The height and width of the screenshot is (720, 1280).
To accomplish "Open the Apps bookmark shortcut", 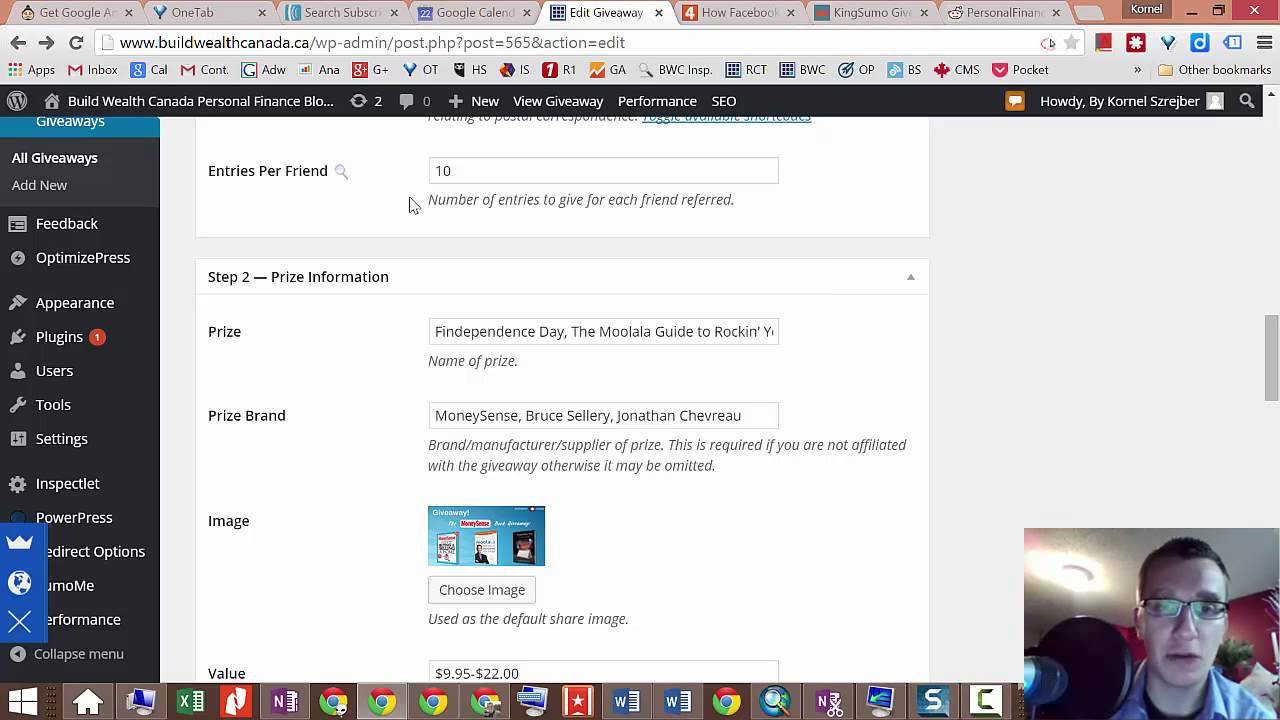I will tap(31, 70).
